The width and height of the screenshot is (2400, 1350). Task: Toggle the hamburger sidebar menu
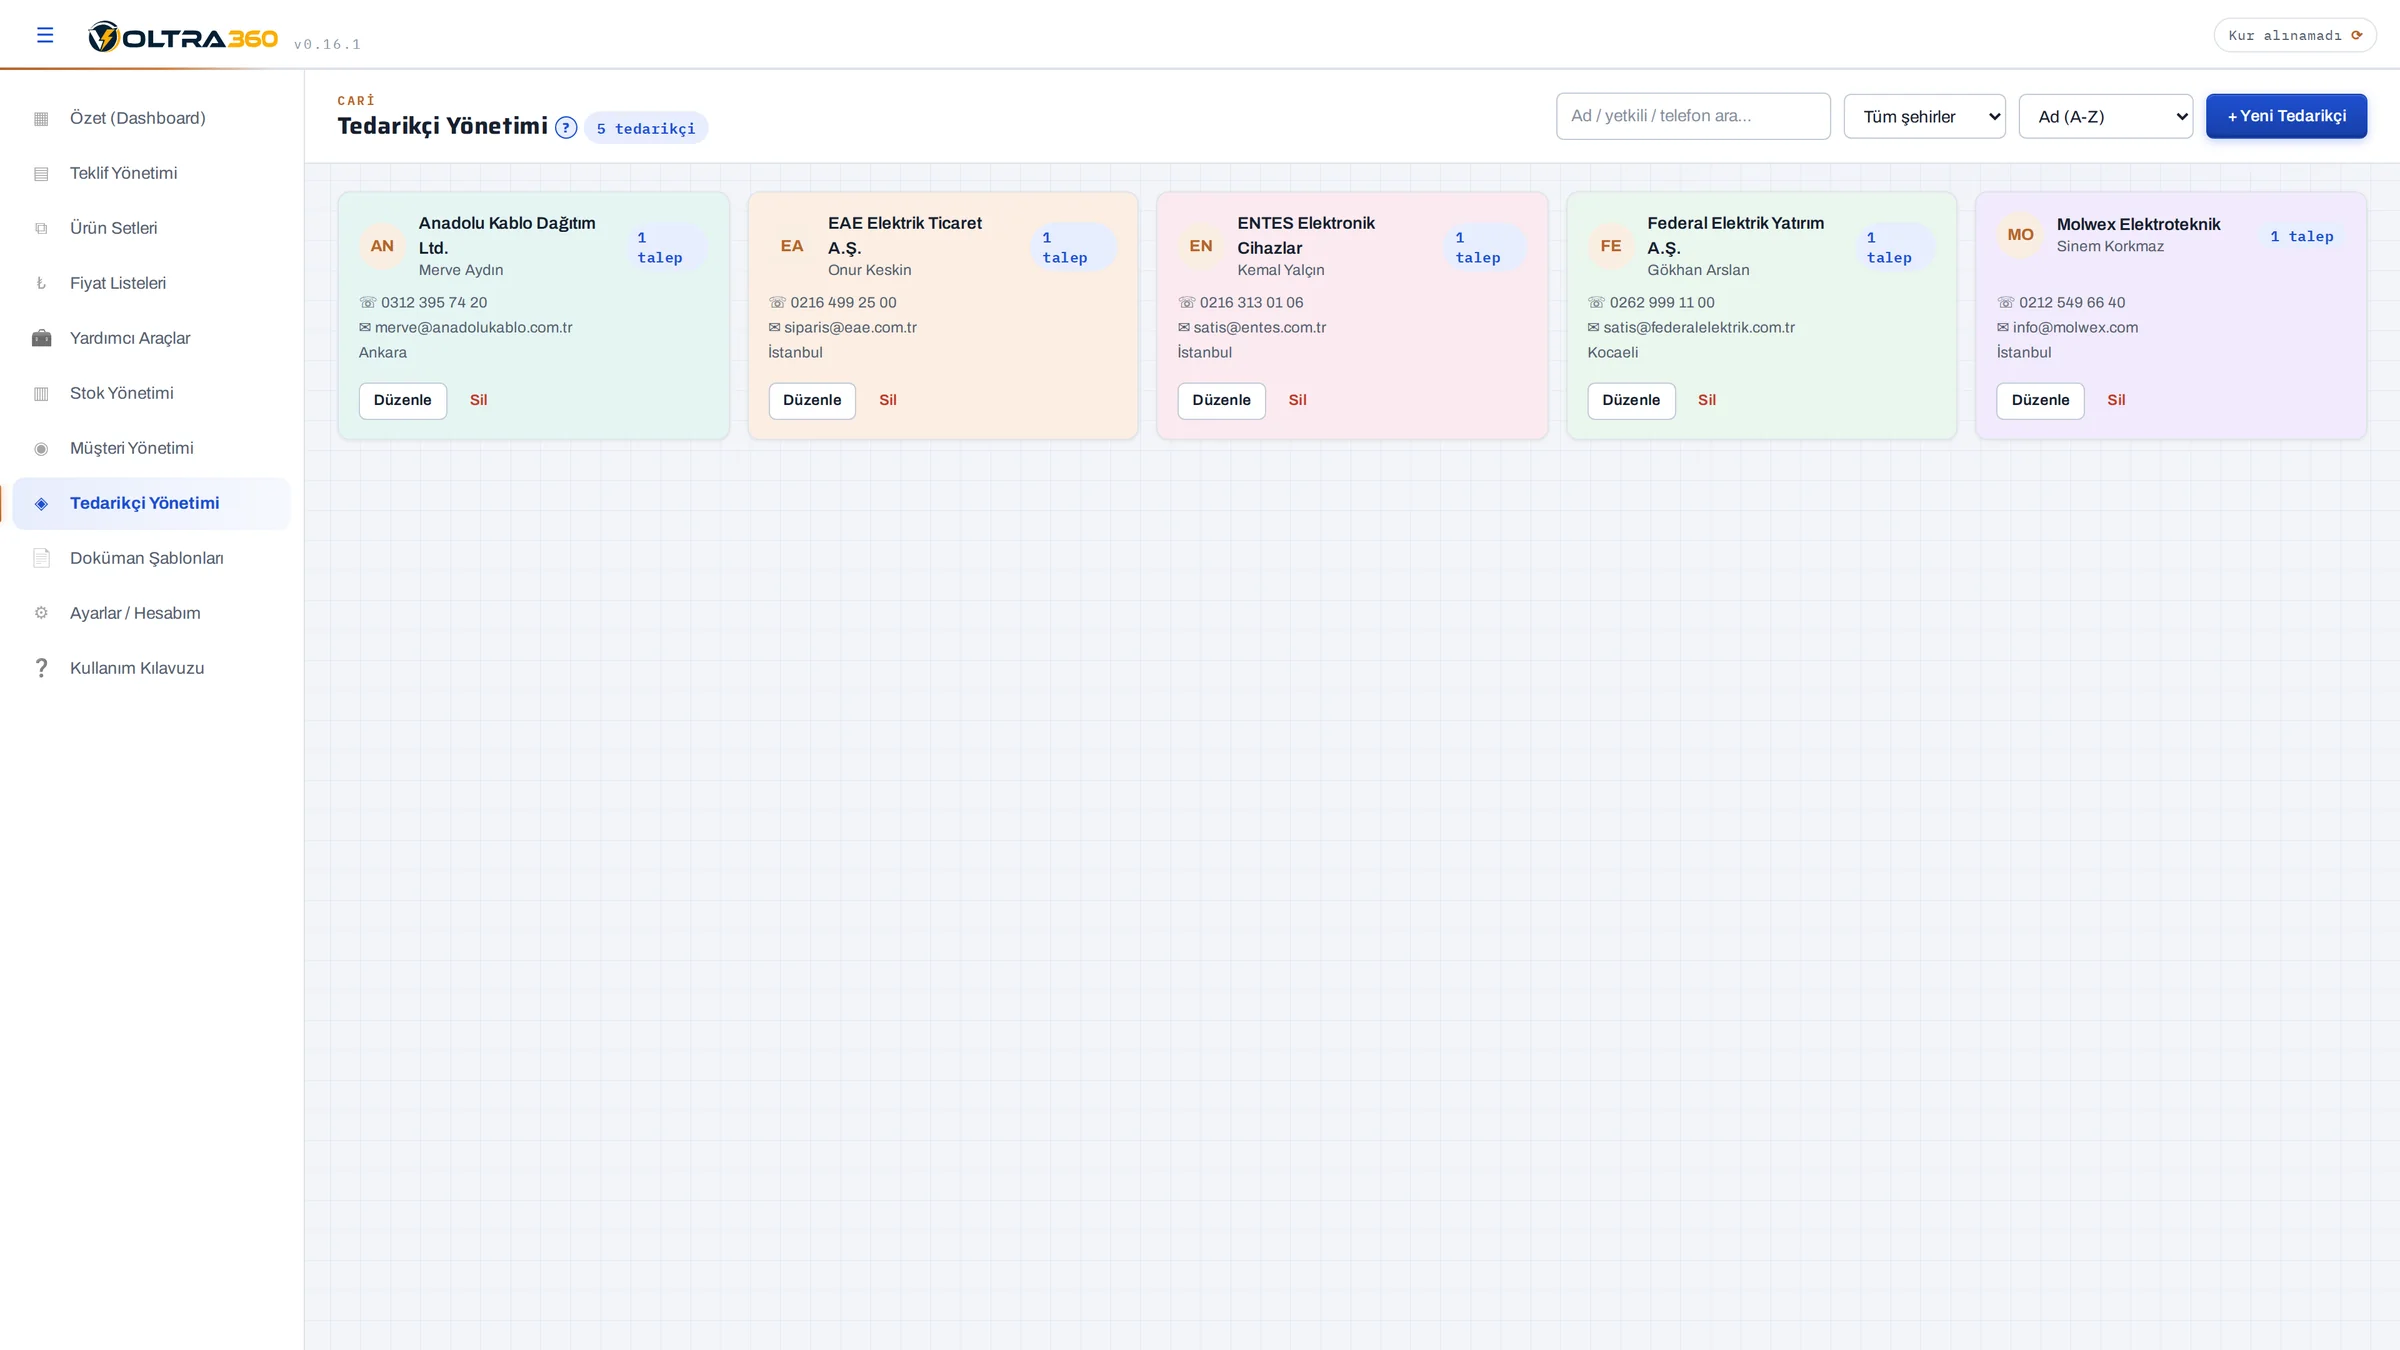(x=45, y=35)
